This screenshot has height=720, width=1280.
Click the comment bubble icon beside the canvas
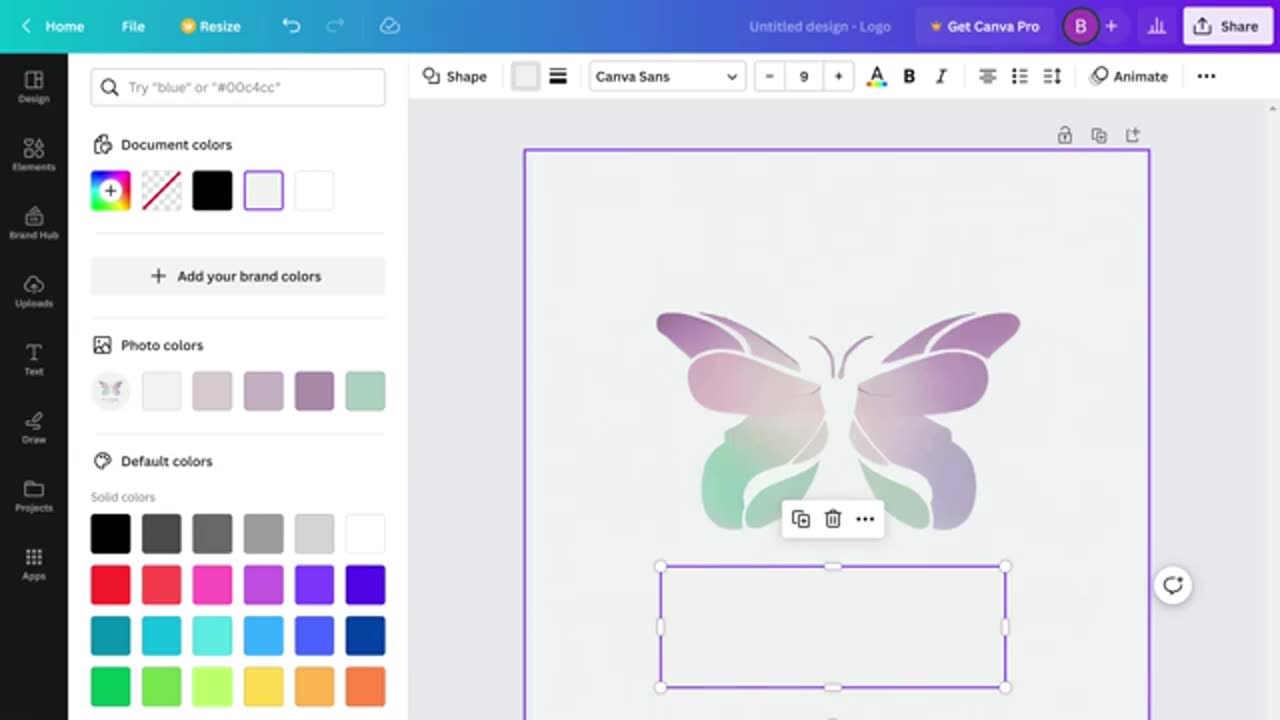pos(1173,585)
